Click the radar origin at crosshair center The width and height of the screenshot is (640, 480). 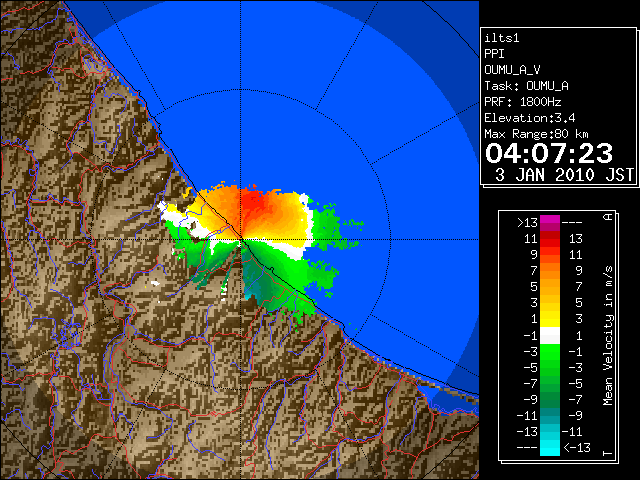(241, 239)
